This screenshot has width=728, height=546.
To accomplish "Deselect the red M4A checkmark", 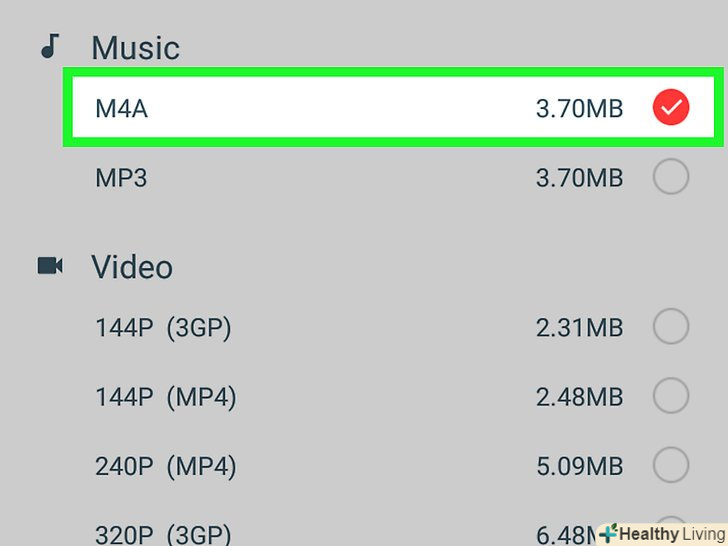I will point(670,107).
